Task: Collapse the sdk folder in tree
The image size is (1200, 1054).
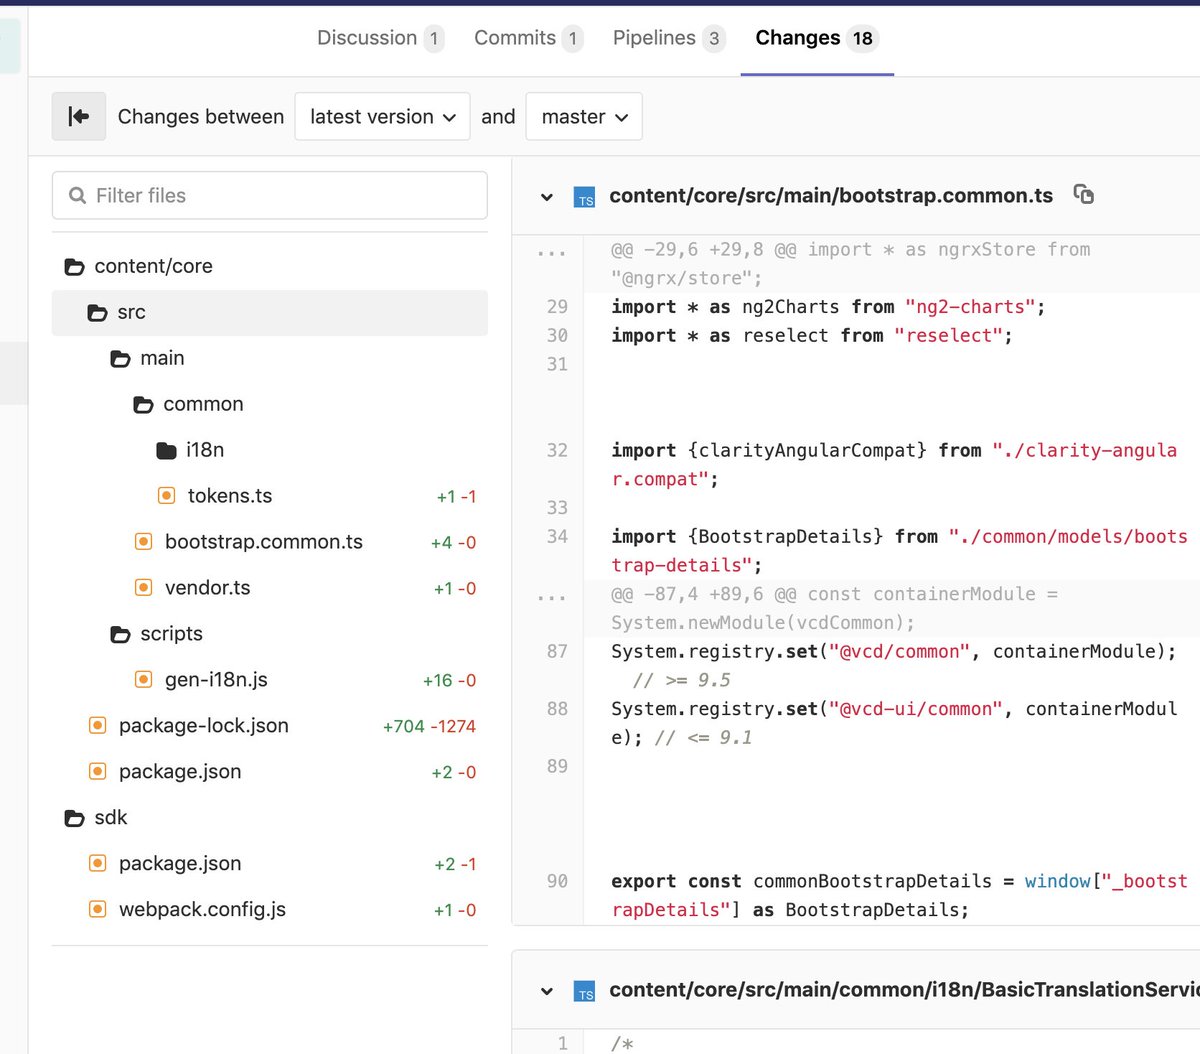Action: [x=270, y=818]
